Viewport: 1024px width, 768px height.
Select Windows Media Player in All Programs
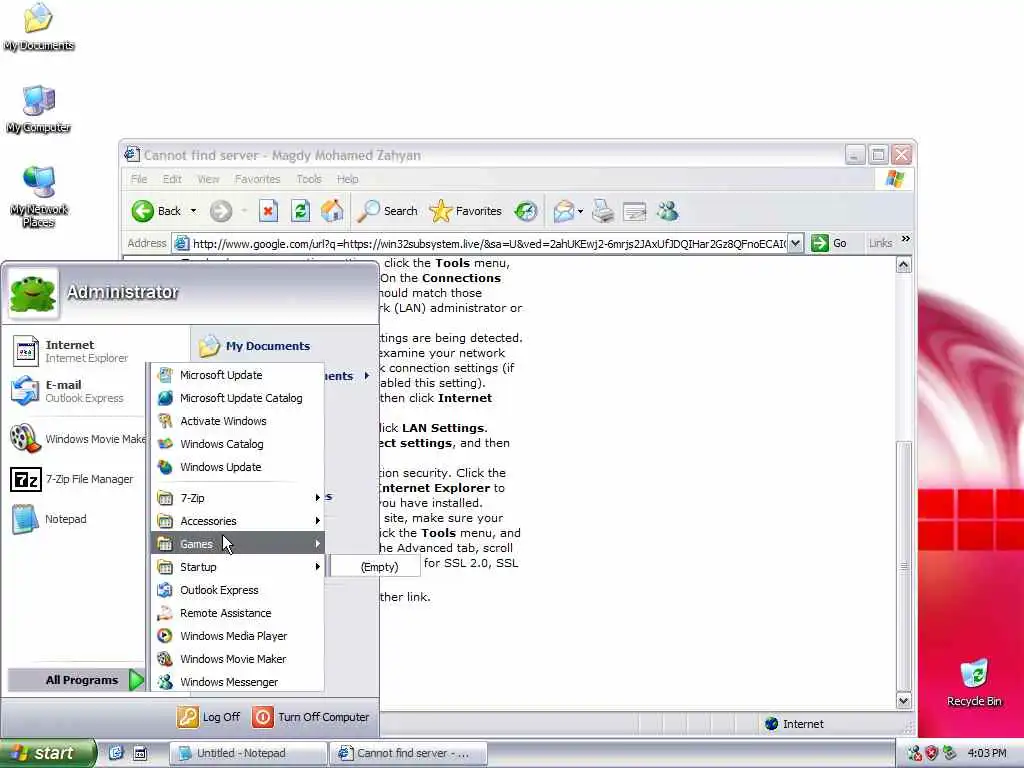(x=239, y=635)
